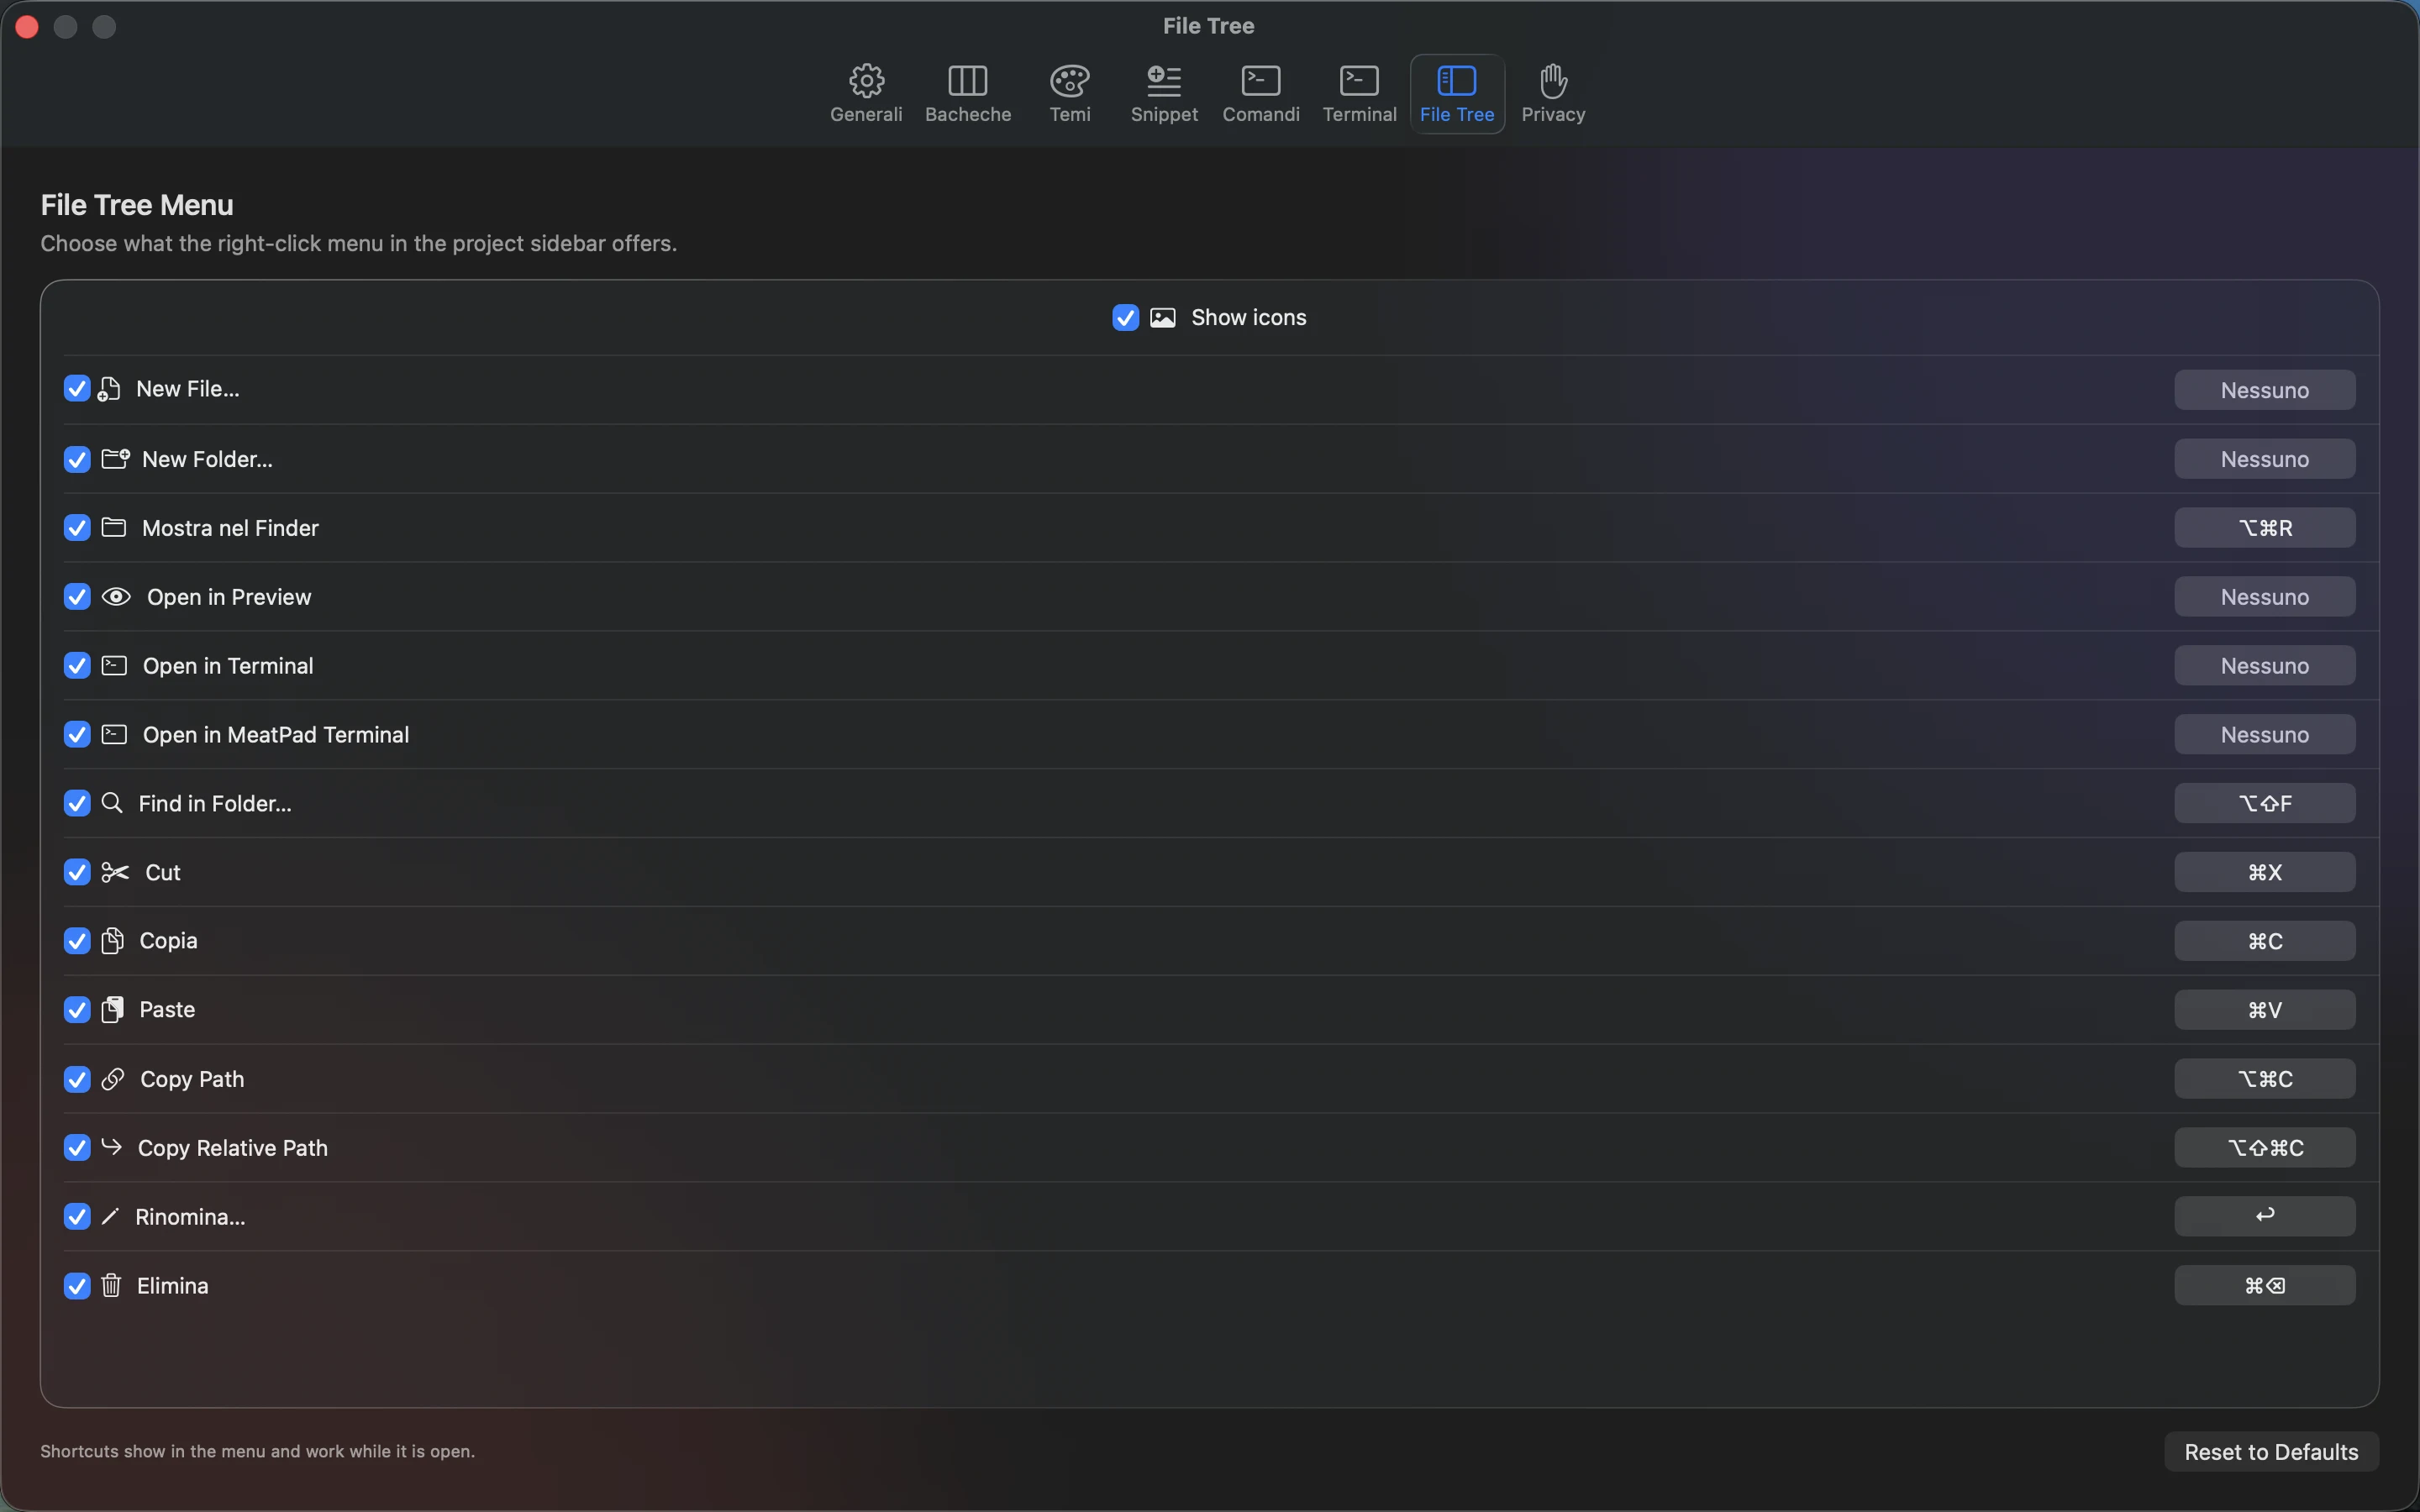Uncheck Open in MeatPad Terminal checkbox

(77, 734)
